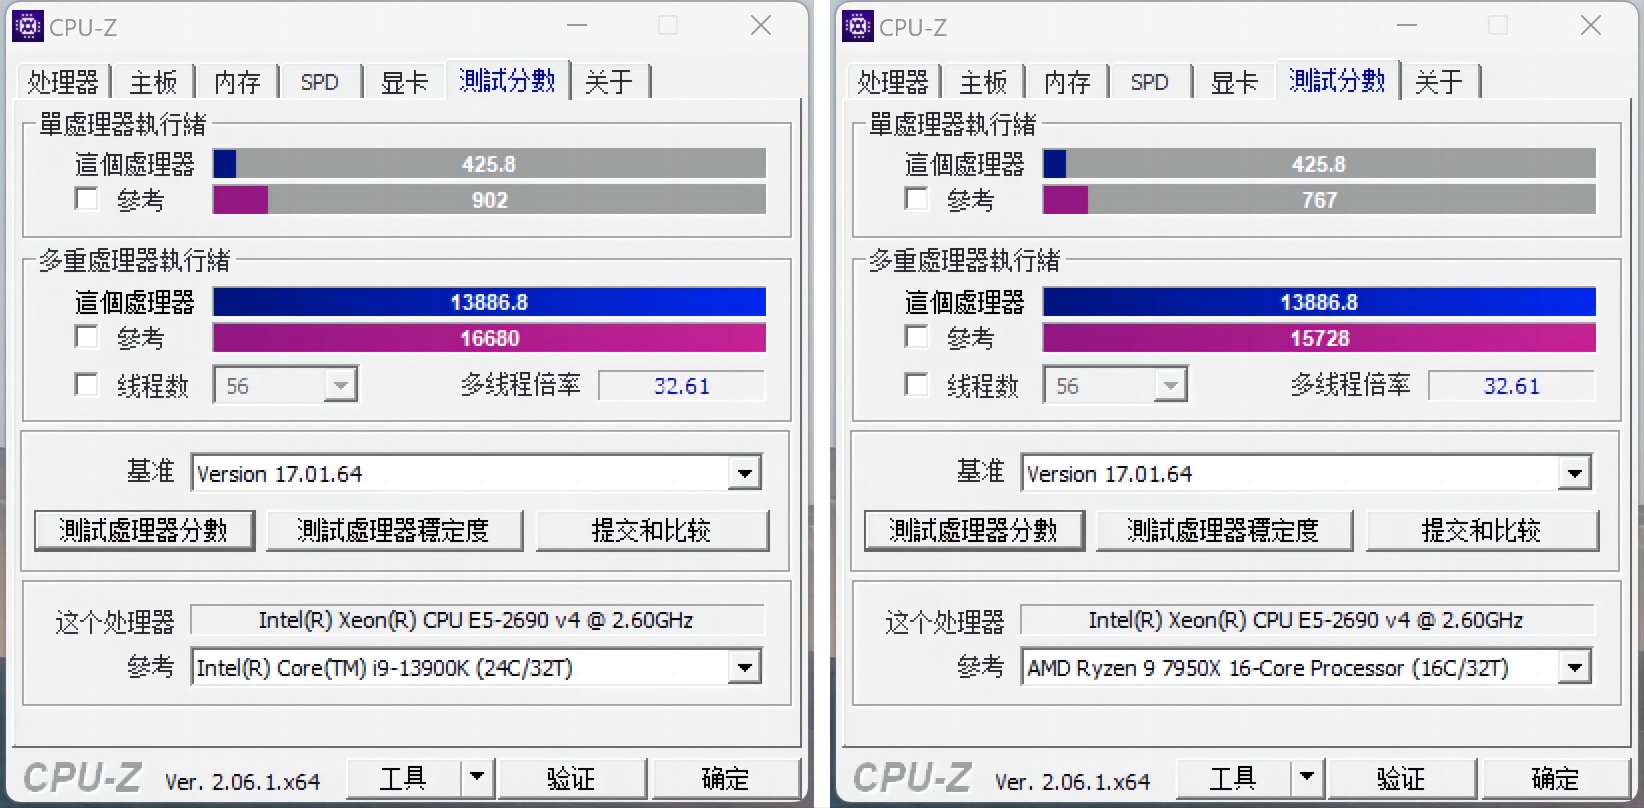Expand 工具 arrow menu in left window
1644x808 pixels.
pyautogui.click(x=477, y=777)
